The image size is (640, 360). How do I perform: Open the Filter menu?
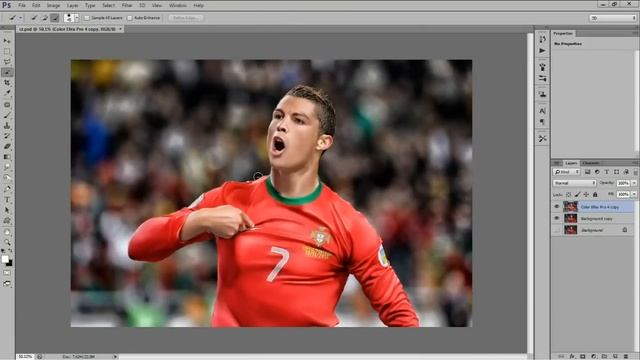coord(127,6)
